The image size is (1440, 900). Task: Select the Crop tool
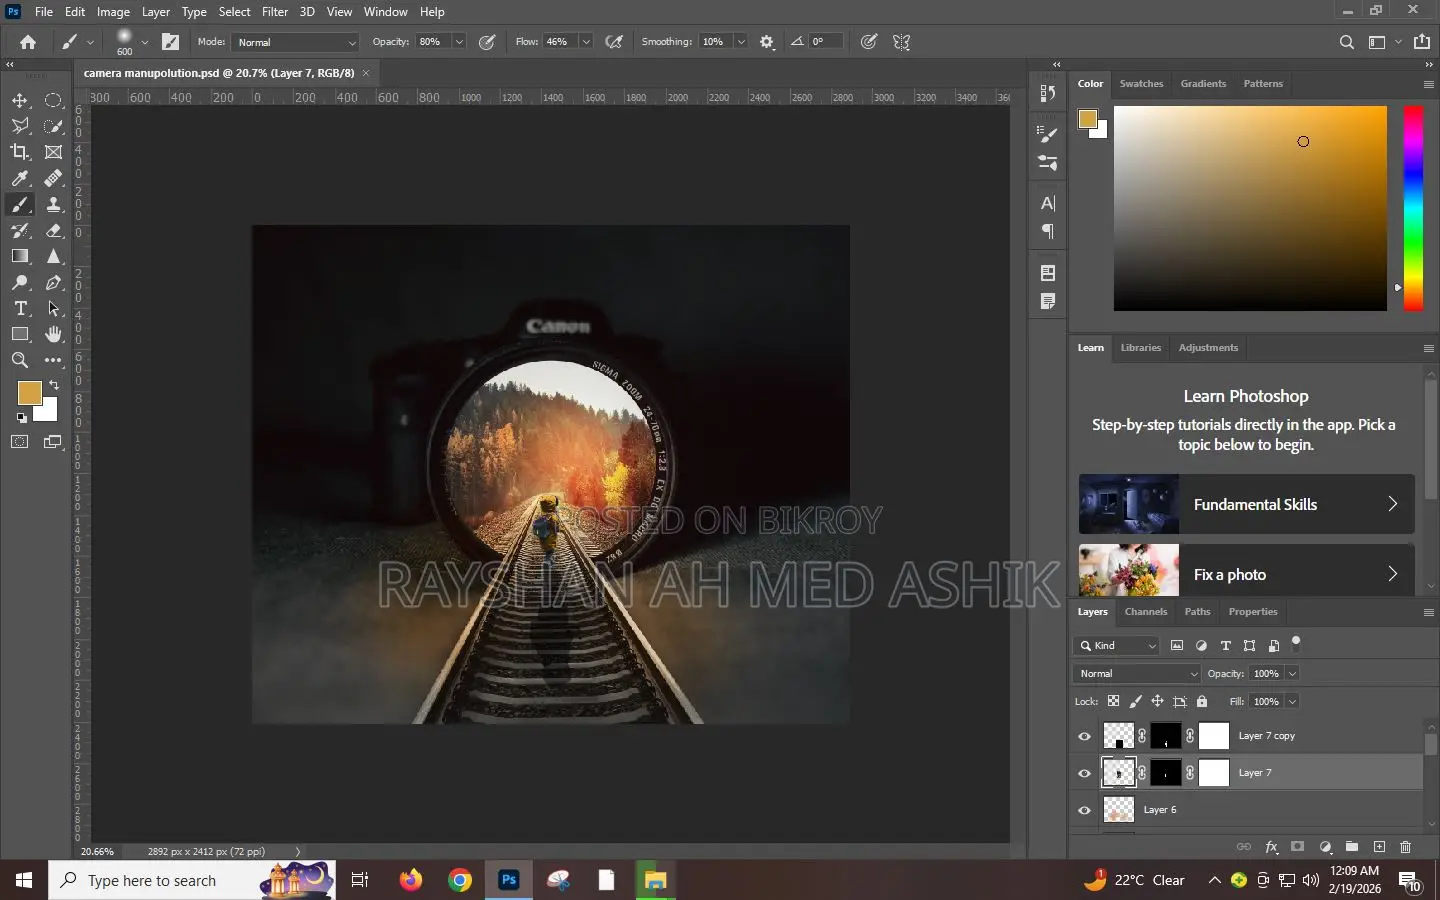coord(20,152)
